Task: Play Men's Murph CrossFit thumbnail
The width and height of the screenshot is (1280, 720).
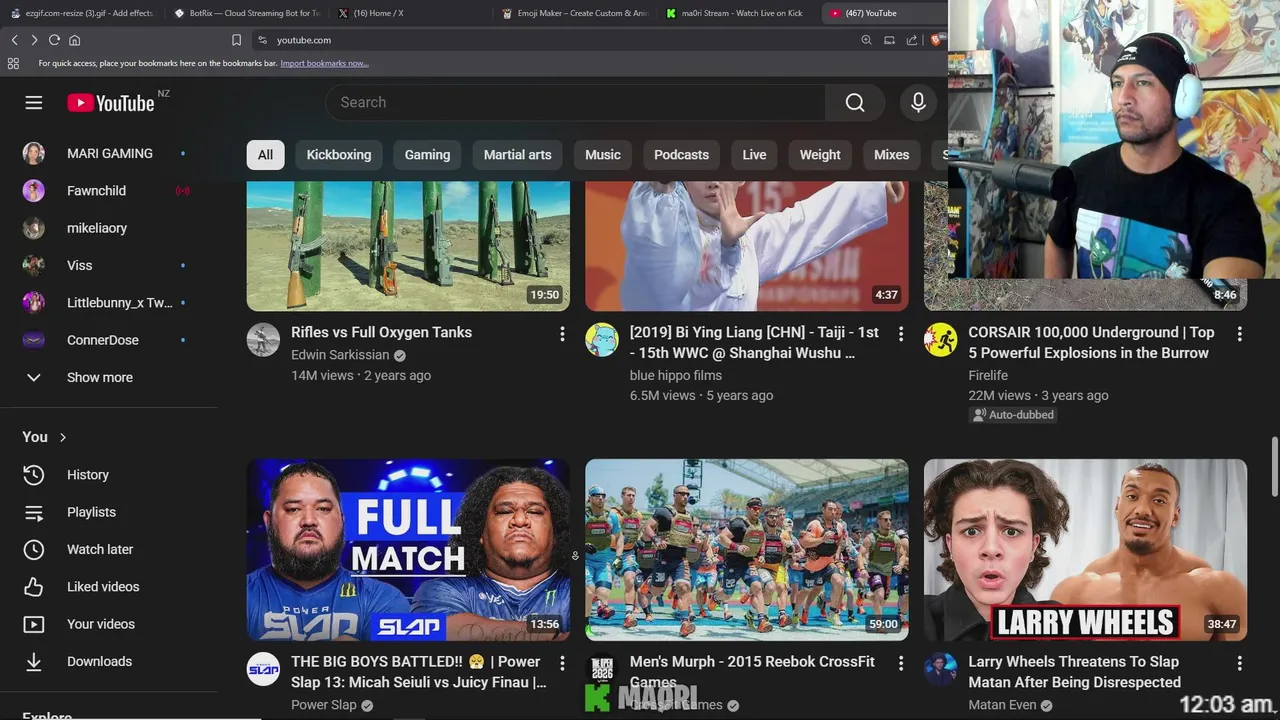Action: click(x=747, y=550)
